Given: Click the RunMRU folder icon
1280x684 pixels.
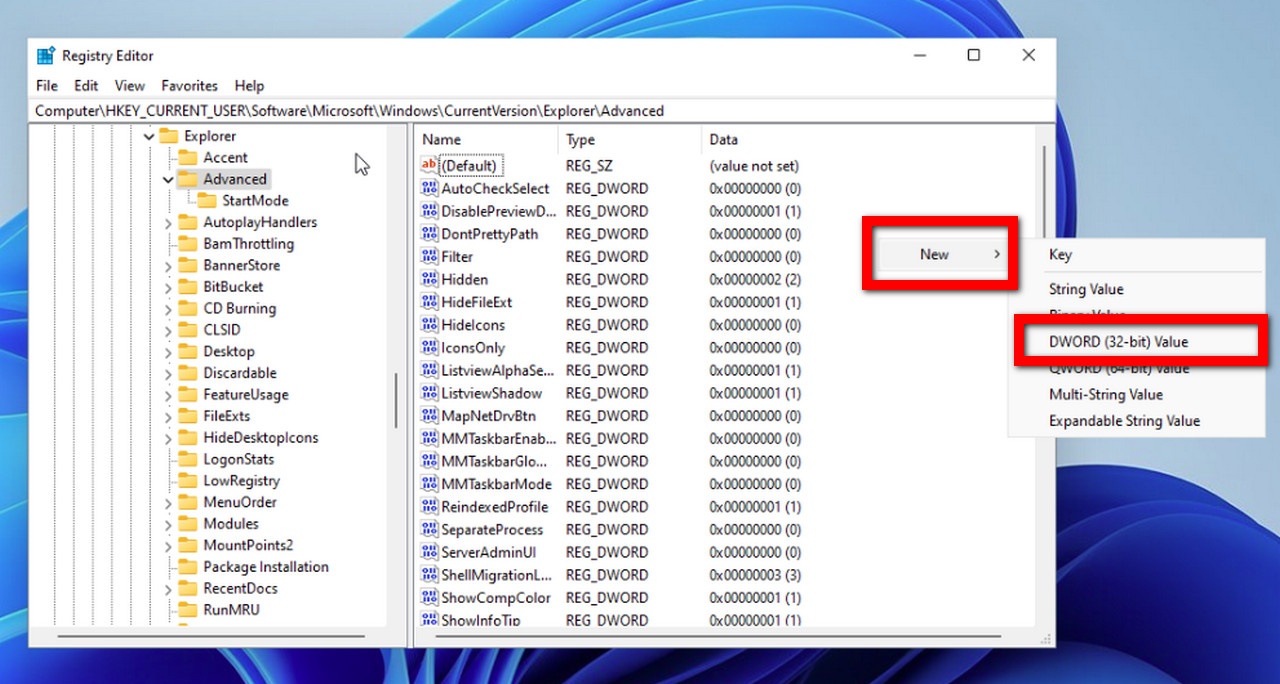Looking at the screenshot, I should tap(187, 610).
